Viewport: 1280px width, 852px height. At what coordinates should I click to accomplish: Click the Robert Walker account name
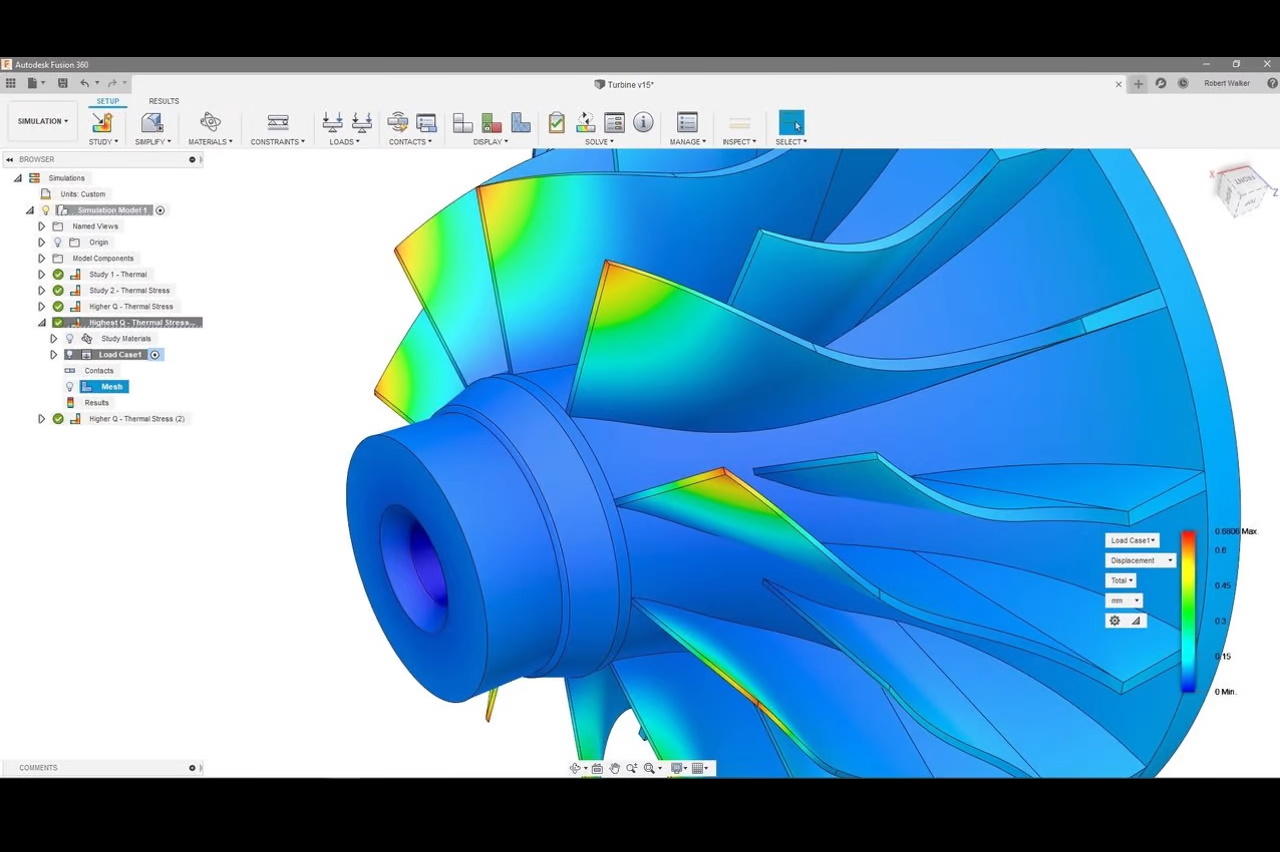tap(1226, 84)
